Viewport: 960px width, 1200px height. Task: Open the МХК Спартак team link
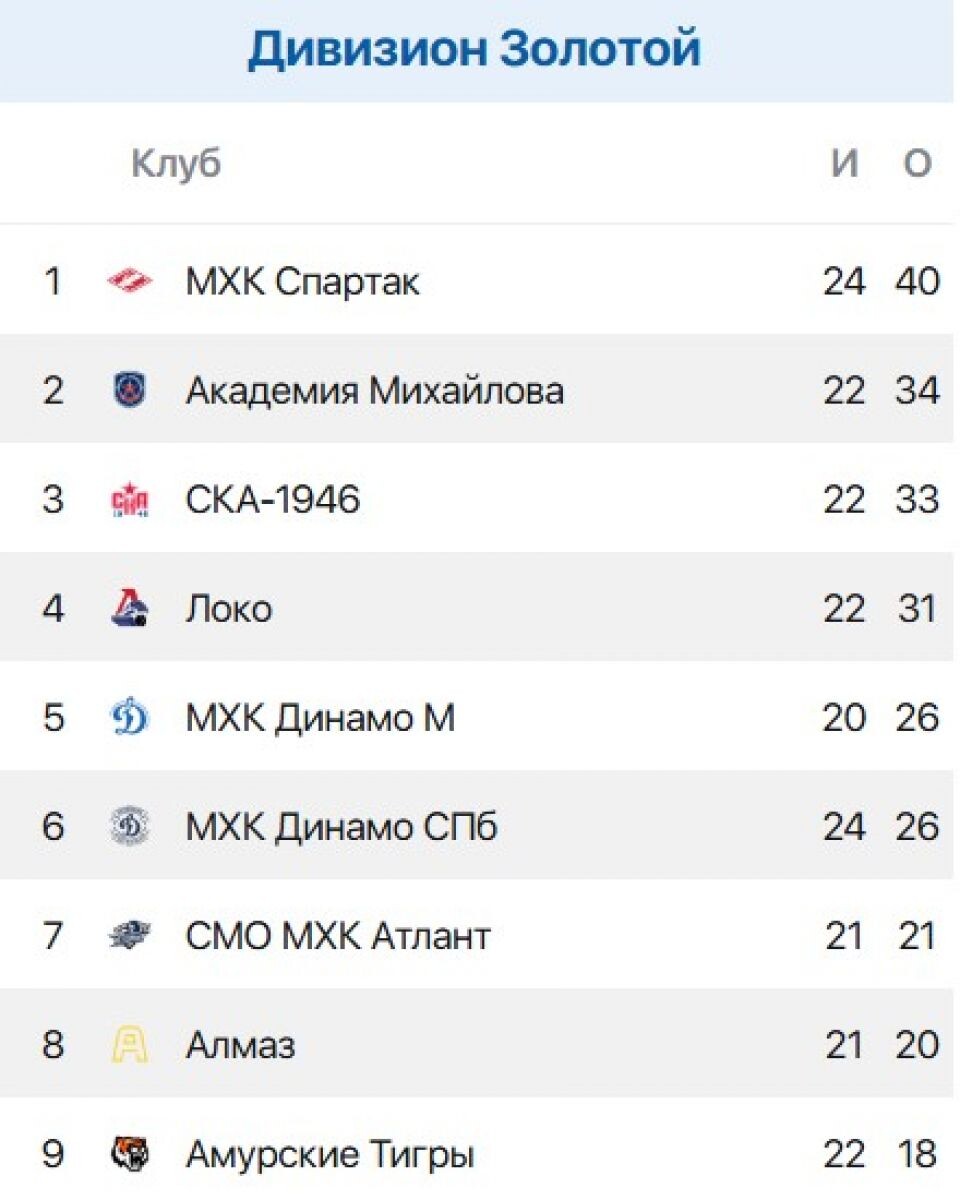(303, 282)
